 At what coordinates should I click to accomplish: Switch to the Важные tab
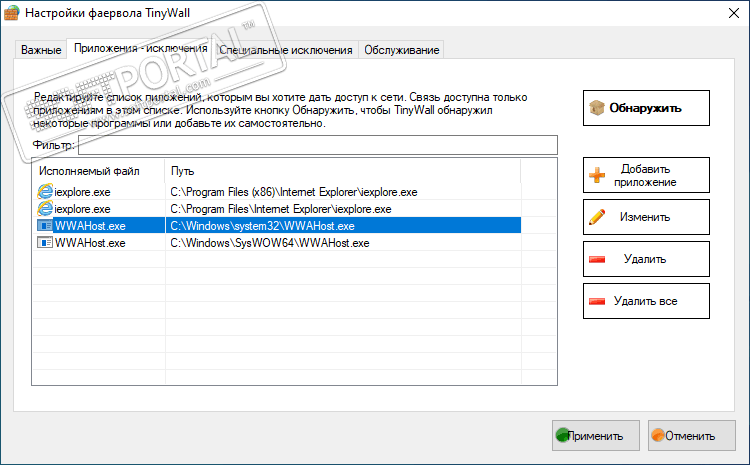[41, 50]
